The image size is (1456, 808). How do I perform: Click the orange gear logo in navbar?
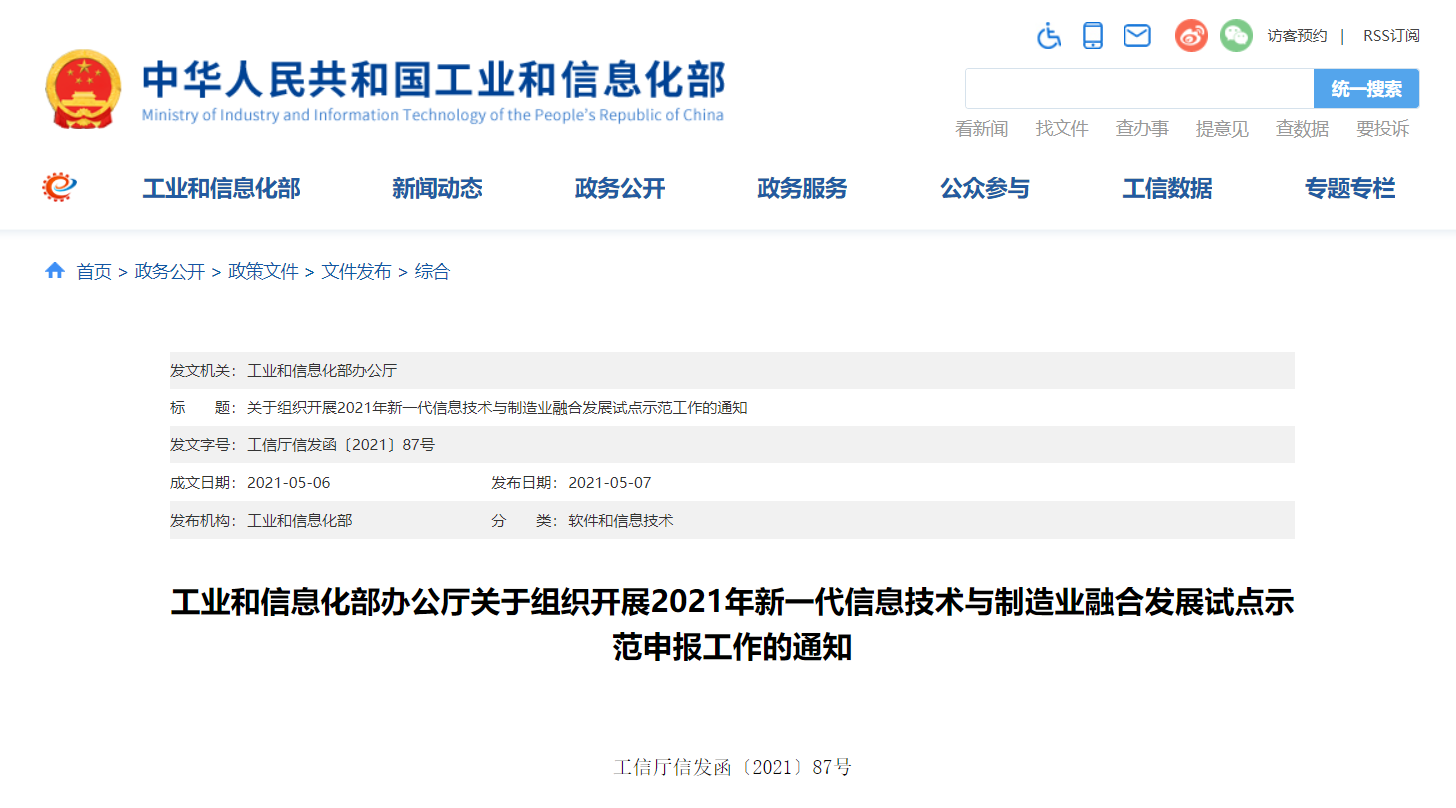point(60,187)
